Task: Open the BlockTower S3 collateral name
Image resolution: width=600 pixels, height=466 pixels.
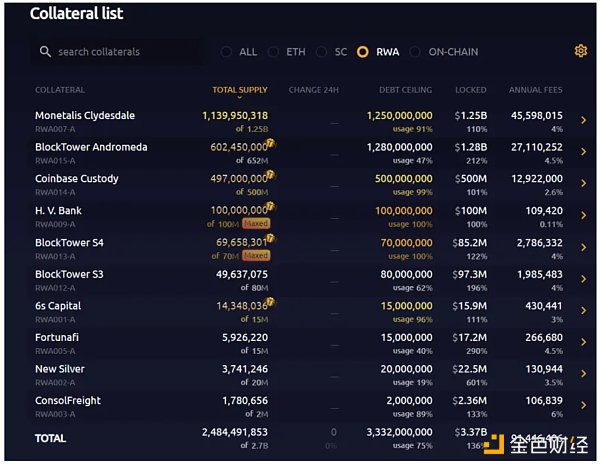Action: tap(69, 274)
